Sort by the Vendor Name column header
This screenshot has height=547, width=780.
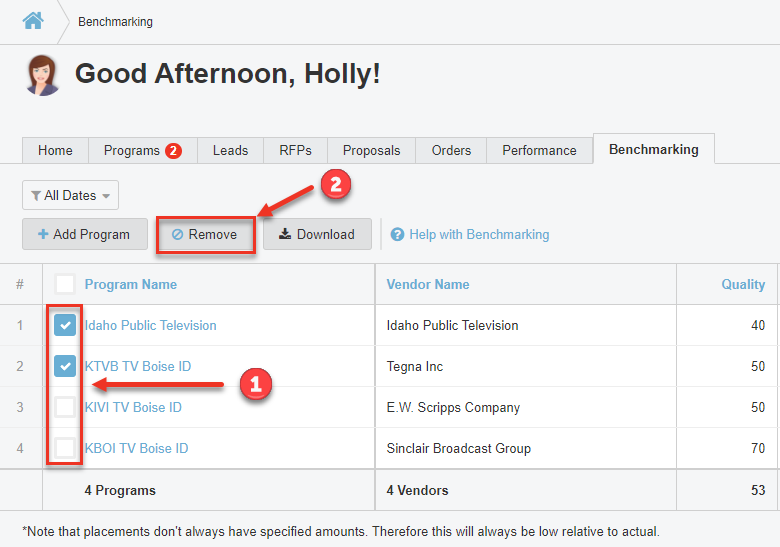click(x=428, y=284)
